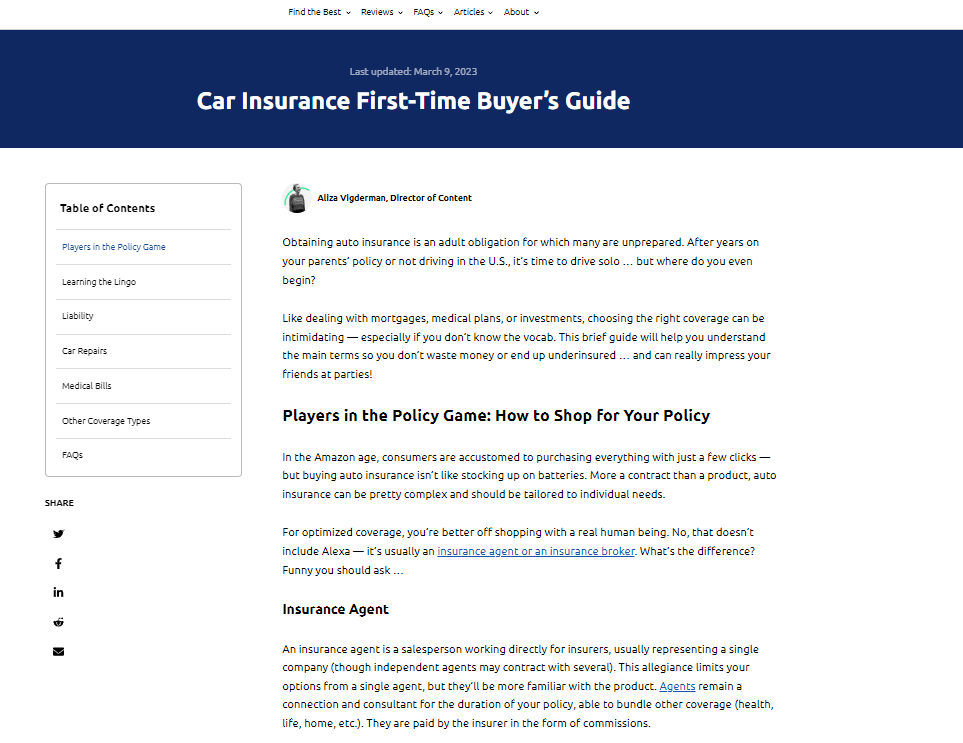Share the article on LinkedIn
The image size is (963, 743).
pos(58,593)
